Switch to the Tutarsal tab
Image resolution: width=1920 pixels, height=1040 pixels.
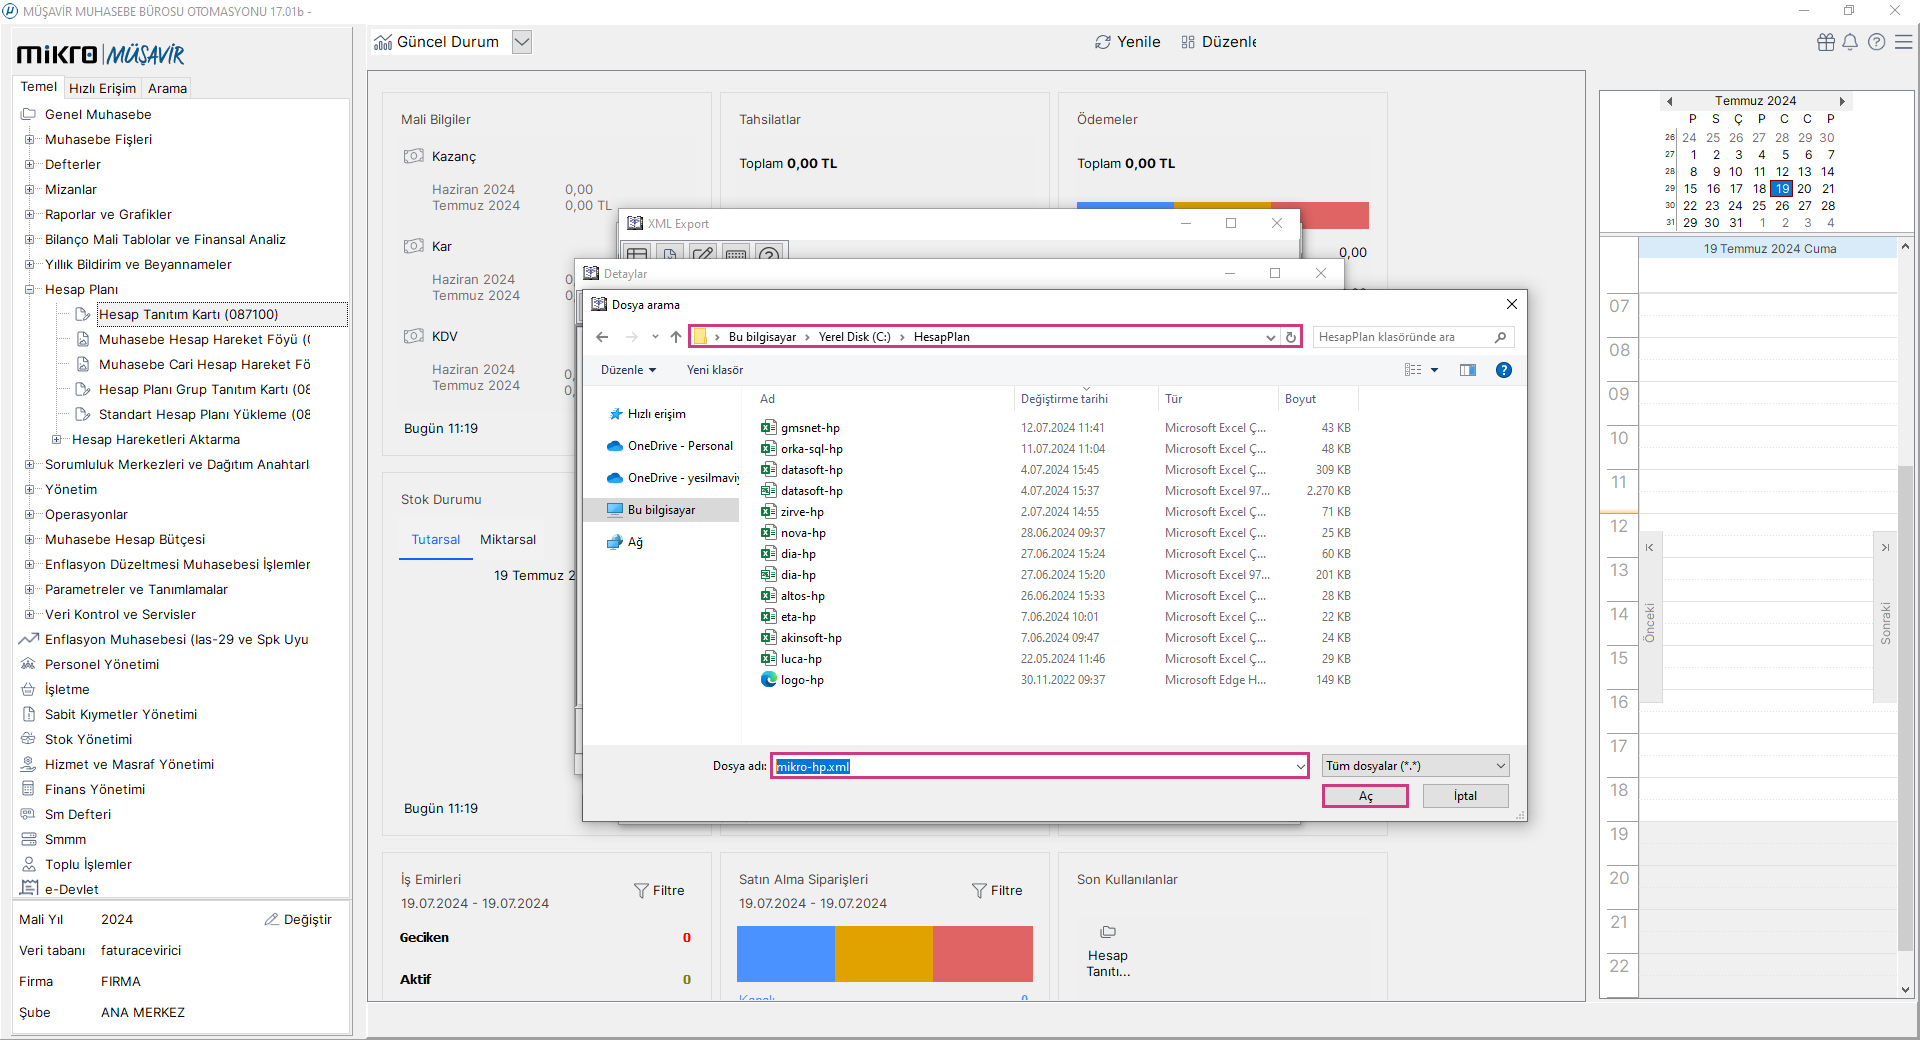click(436, 539)
